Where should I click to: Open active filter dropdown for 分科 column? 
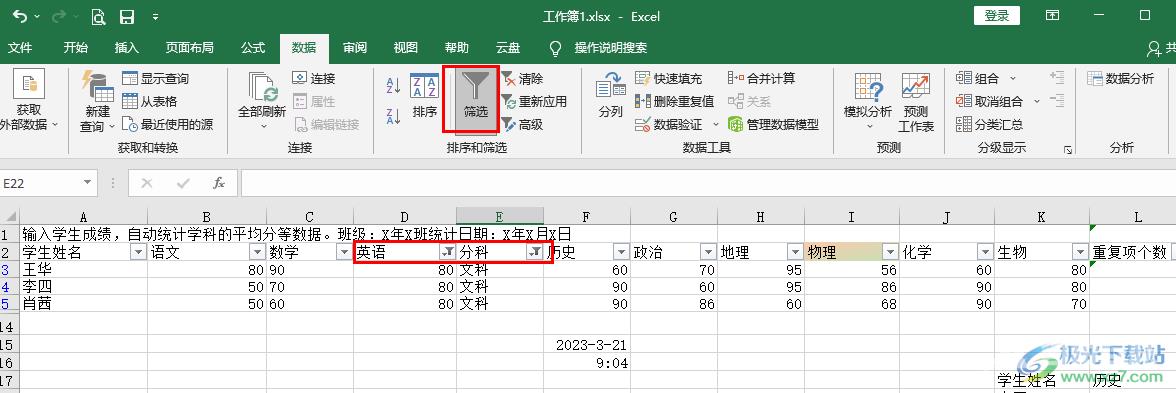point(534,252)
